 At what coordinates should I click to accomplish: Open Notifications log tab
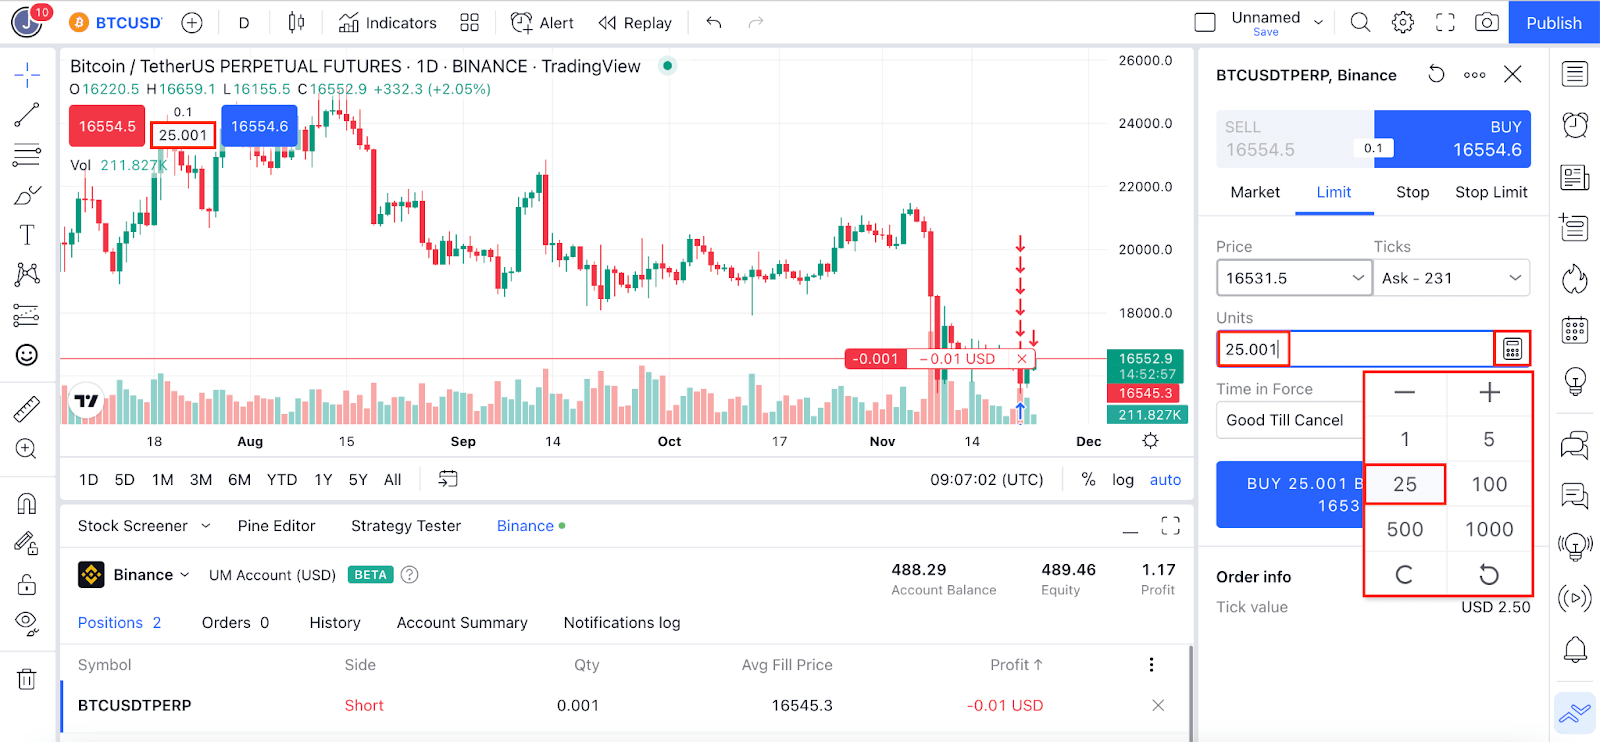(622, 623)
